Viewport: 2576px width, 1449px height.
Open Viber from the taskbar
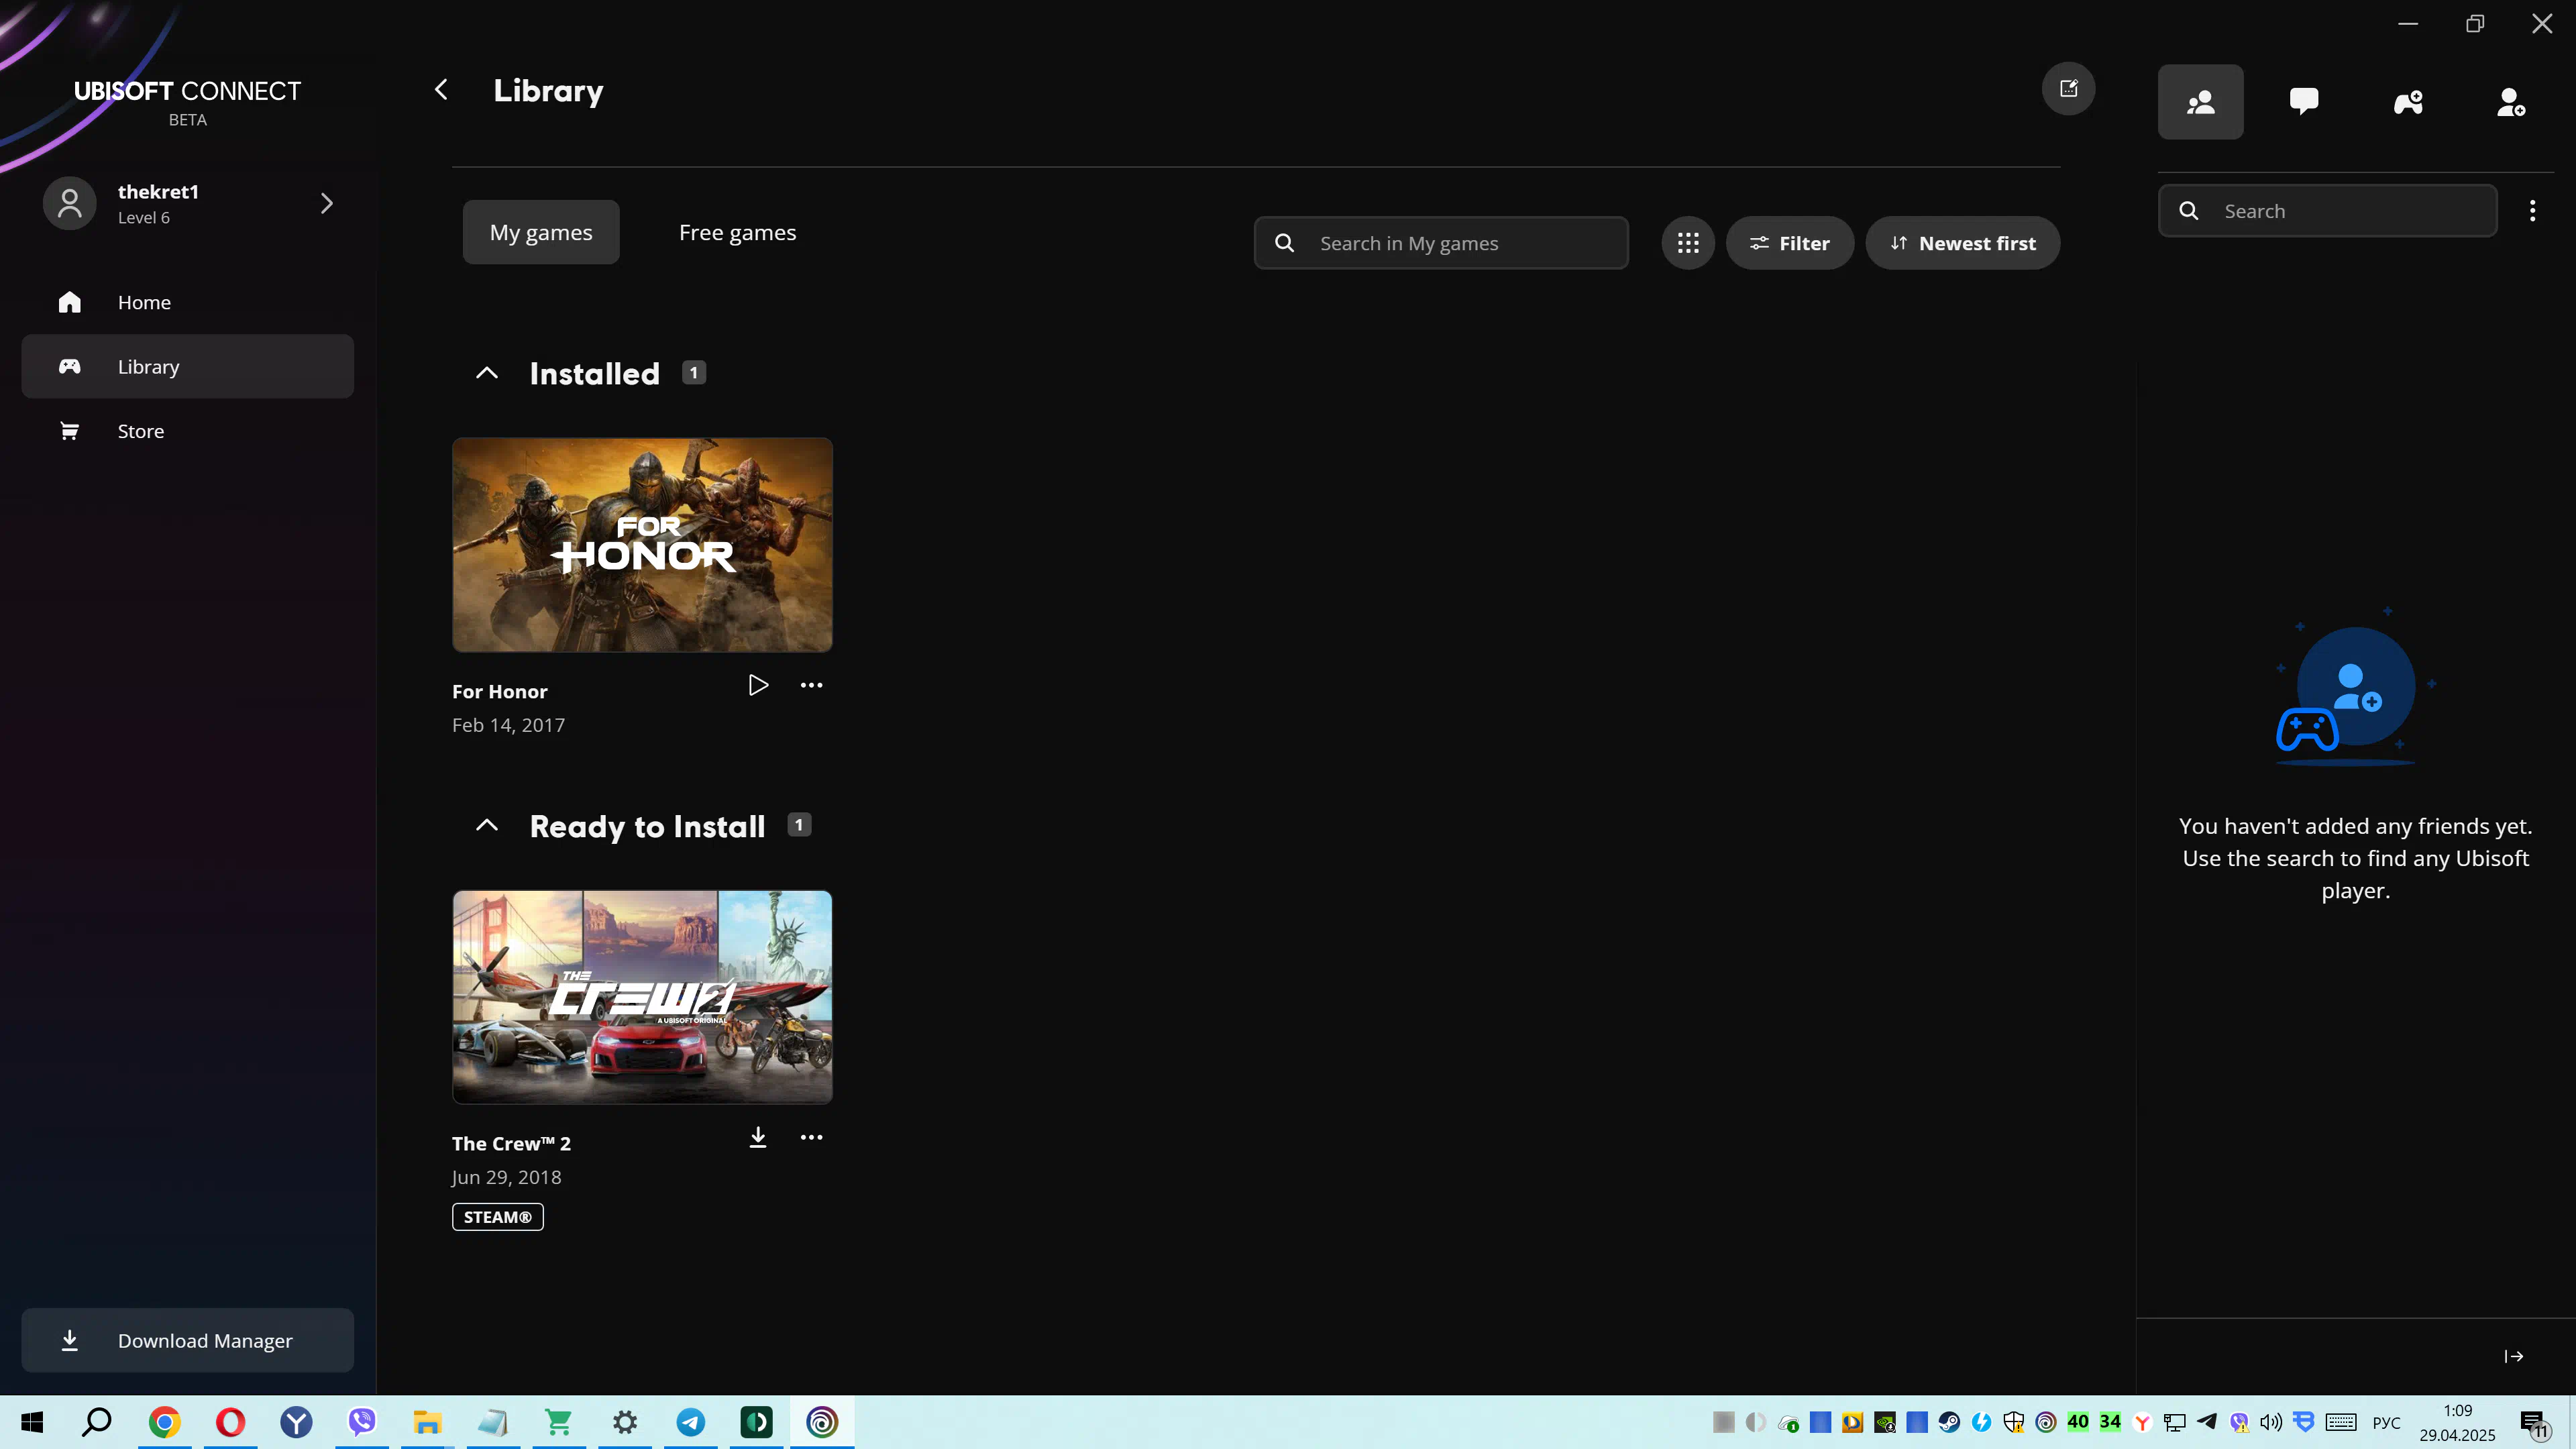[x=362, y=1422]
